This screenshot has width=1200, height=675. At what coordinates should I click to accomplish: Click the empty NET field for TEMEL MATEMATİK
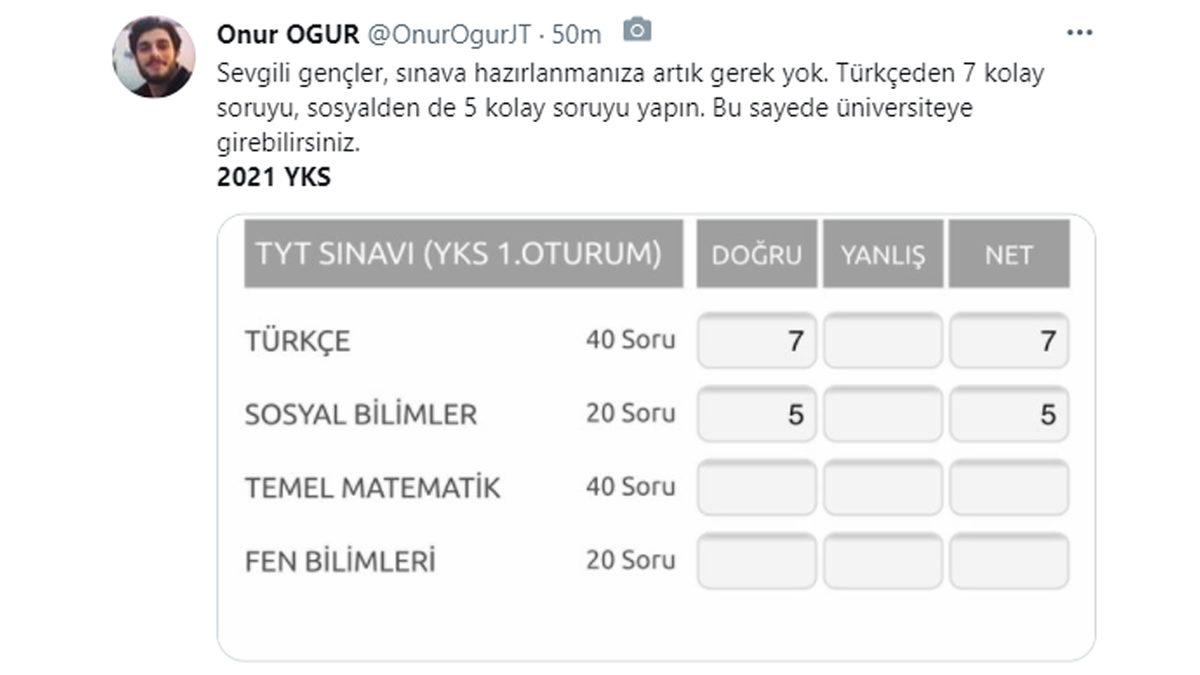[x=1010, y=487]
